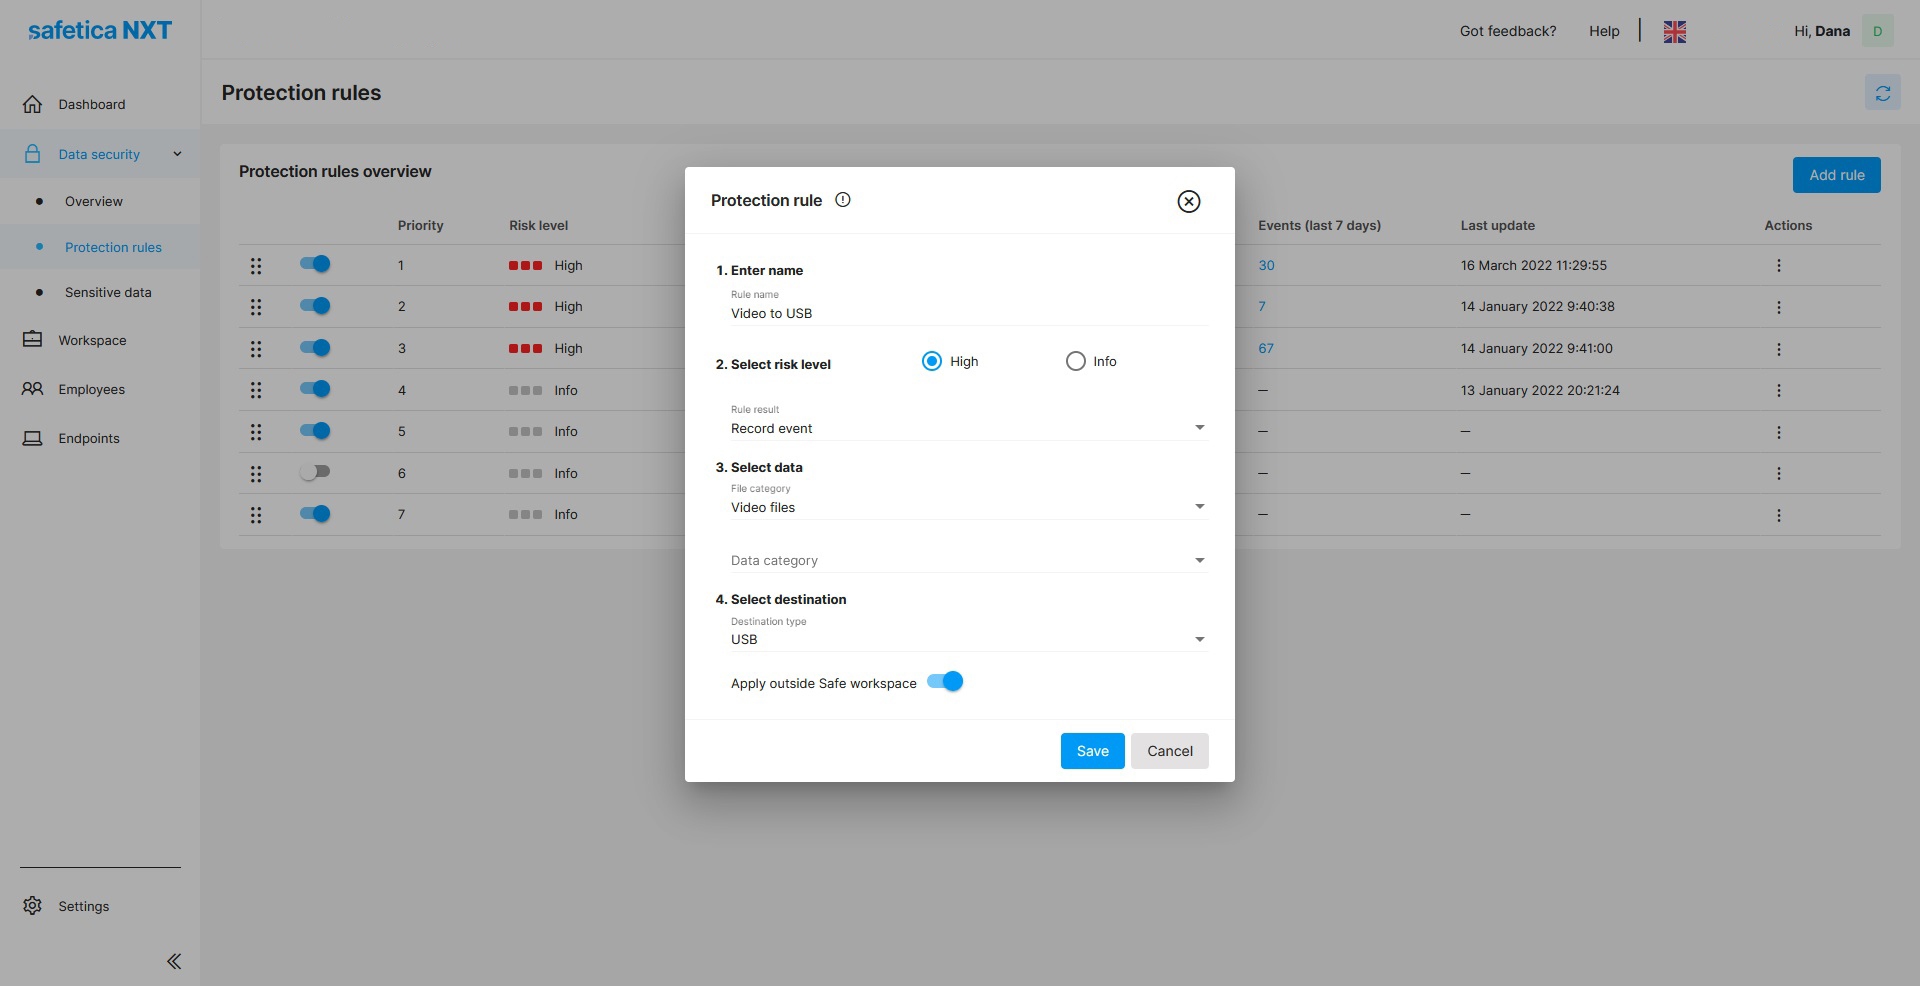This screenshot has height=986, width=1920.
Task: Open Workspace in the sidebar
Action: [92, 340]
